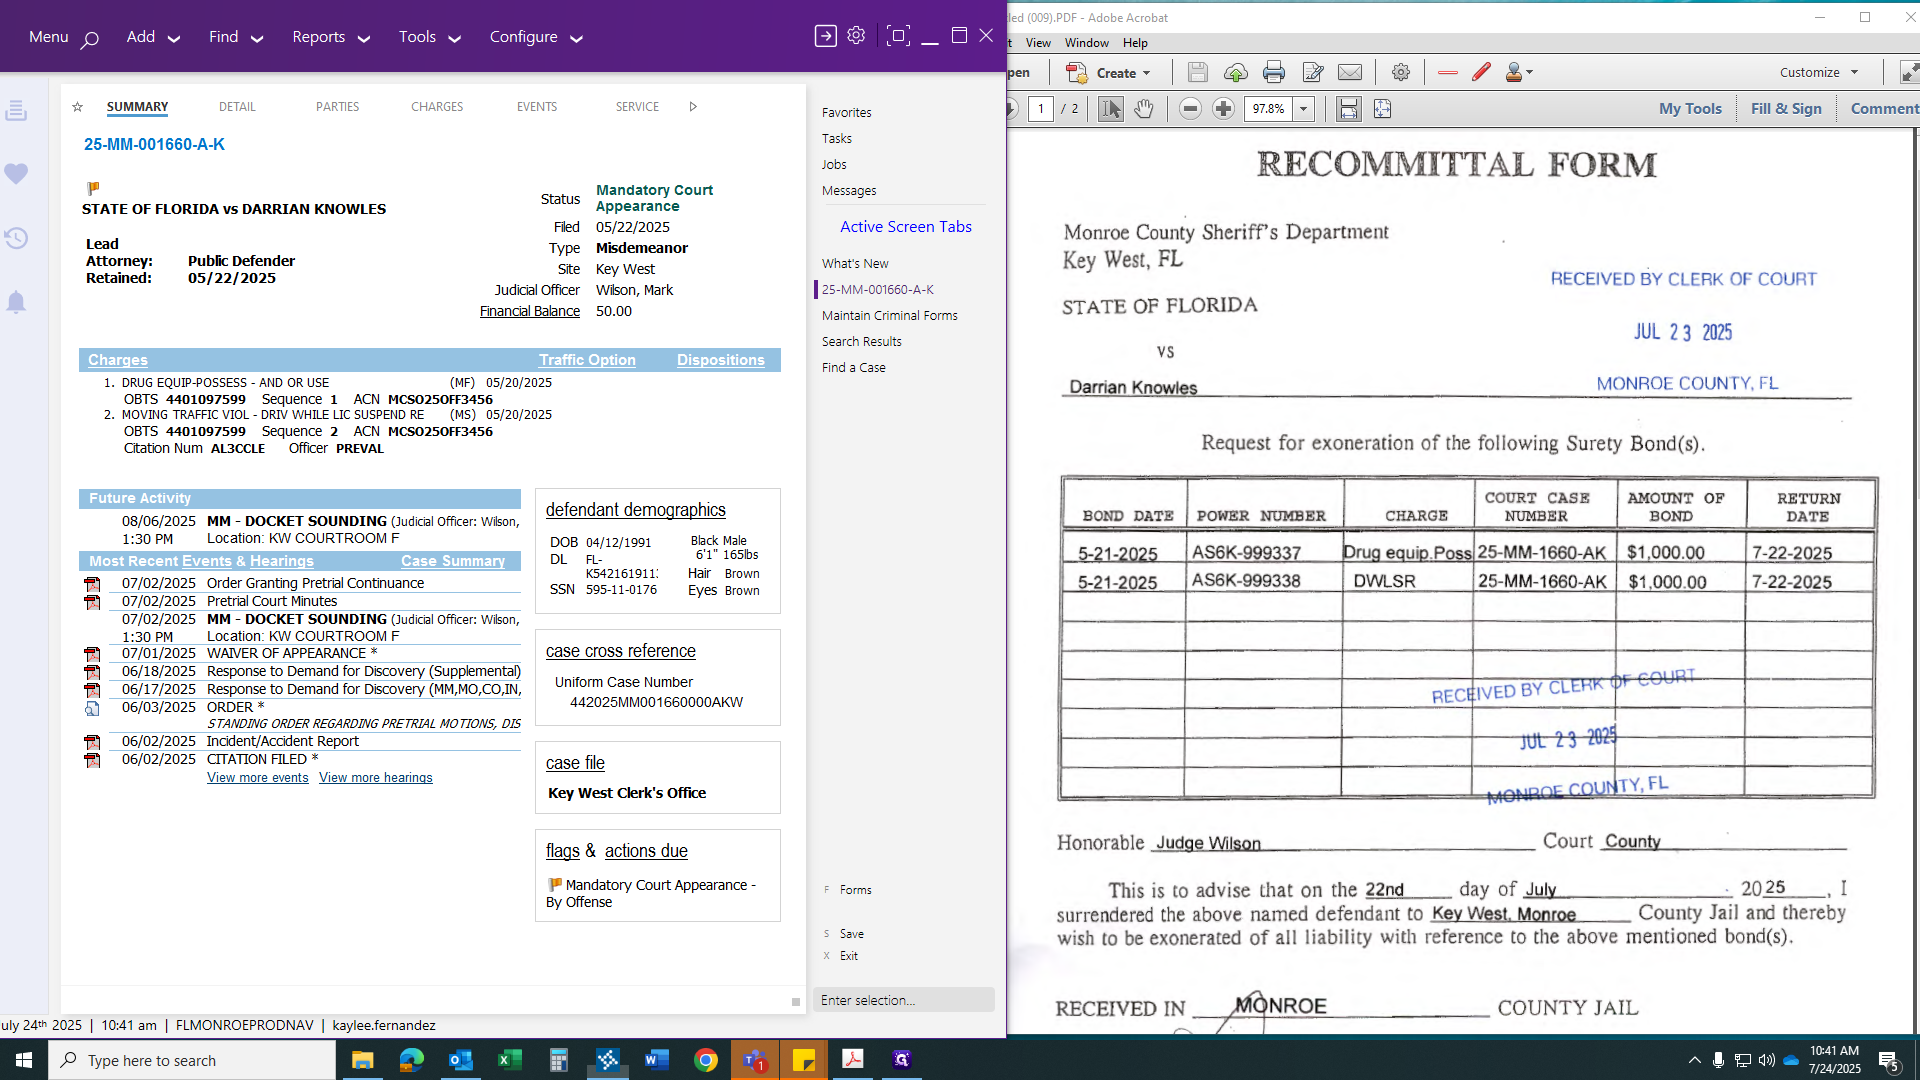Viewport: 1920px width, 1080px height.
Task: Click the favorites heart icon in sidebar
Action: coord(16,174)
